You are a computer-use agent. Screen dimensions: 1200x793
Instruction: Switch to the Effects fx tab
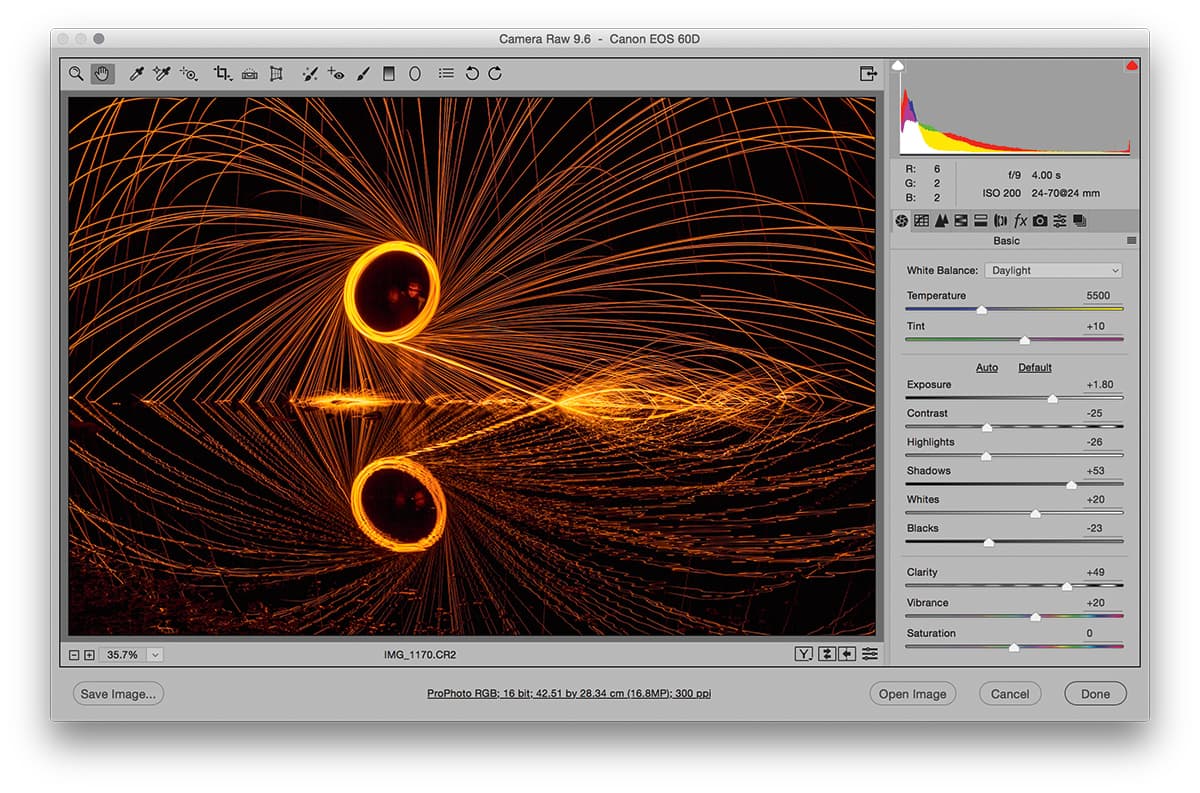tap(1021, 220)
